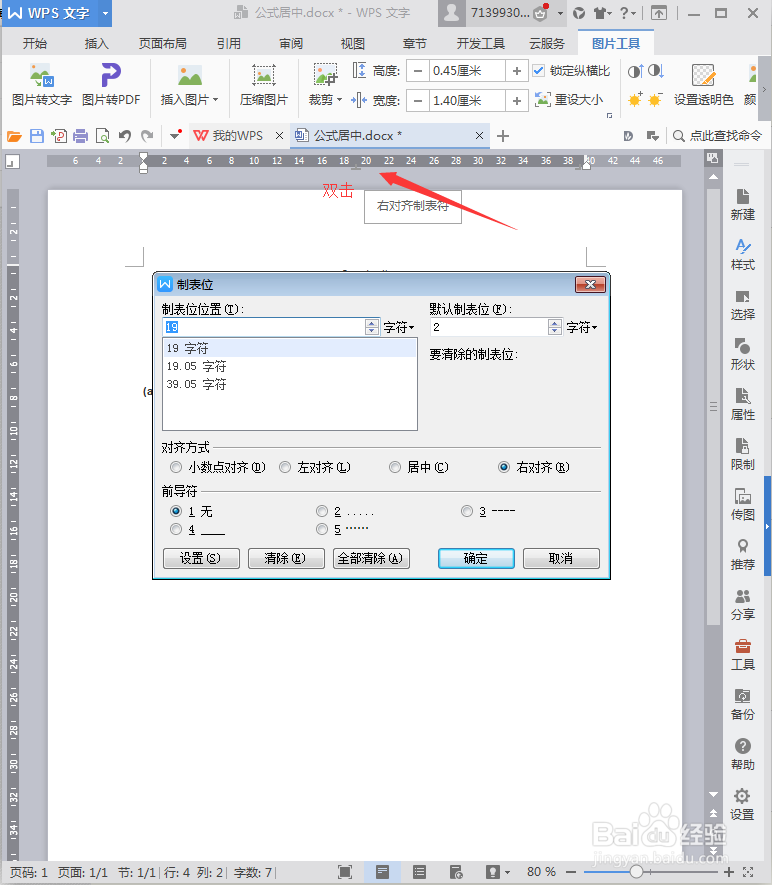This screenshot has height=885, width=772.
Task: Select the 裁剪 crop tool icon
Action: 325,75
